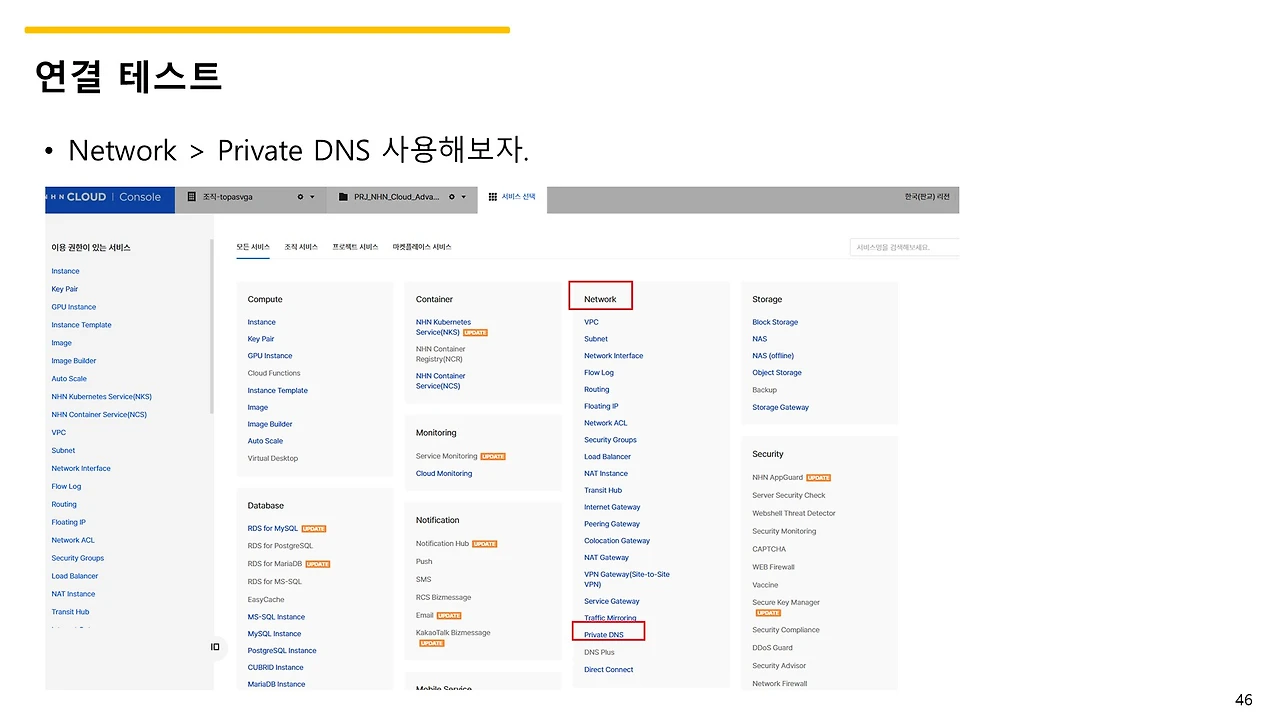Click the NHN Cloud Console logo
Screen dimensions: 1280x720
103,197
